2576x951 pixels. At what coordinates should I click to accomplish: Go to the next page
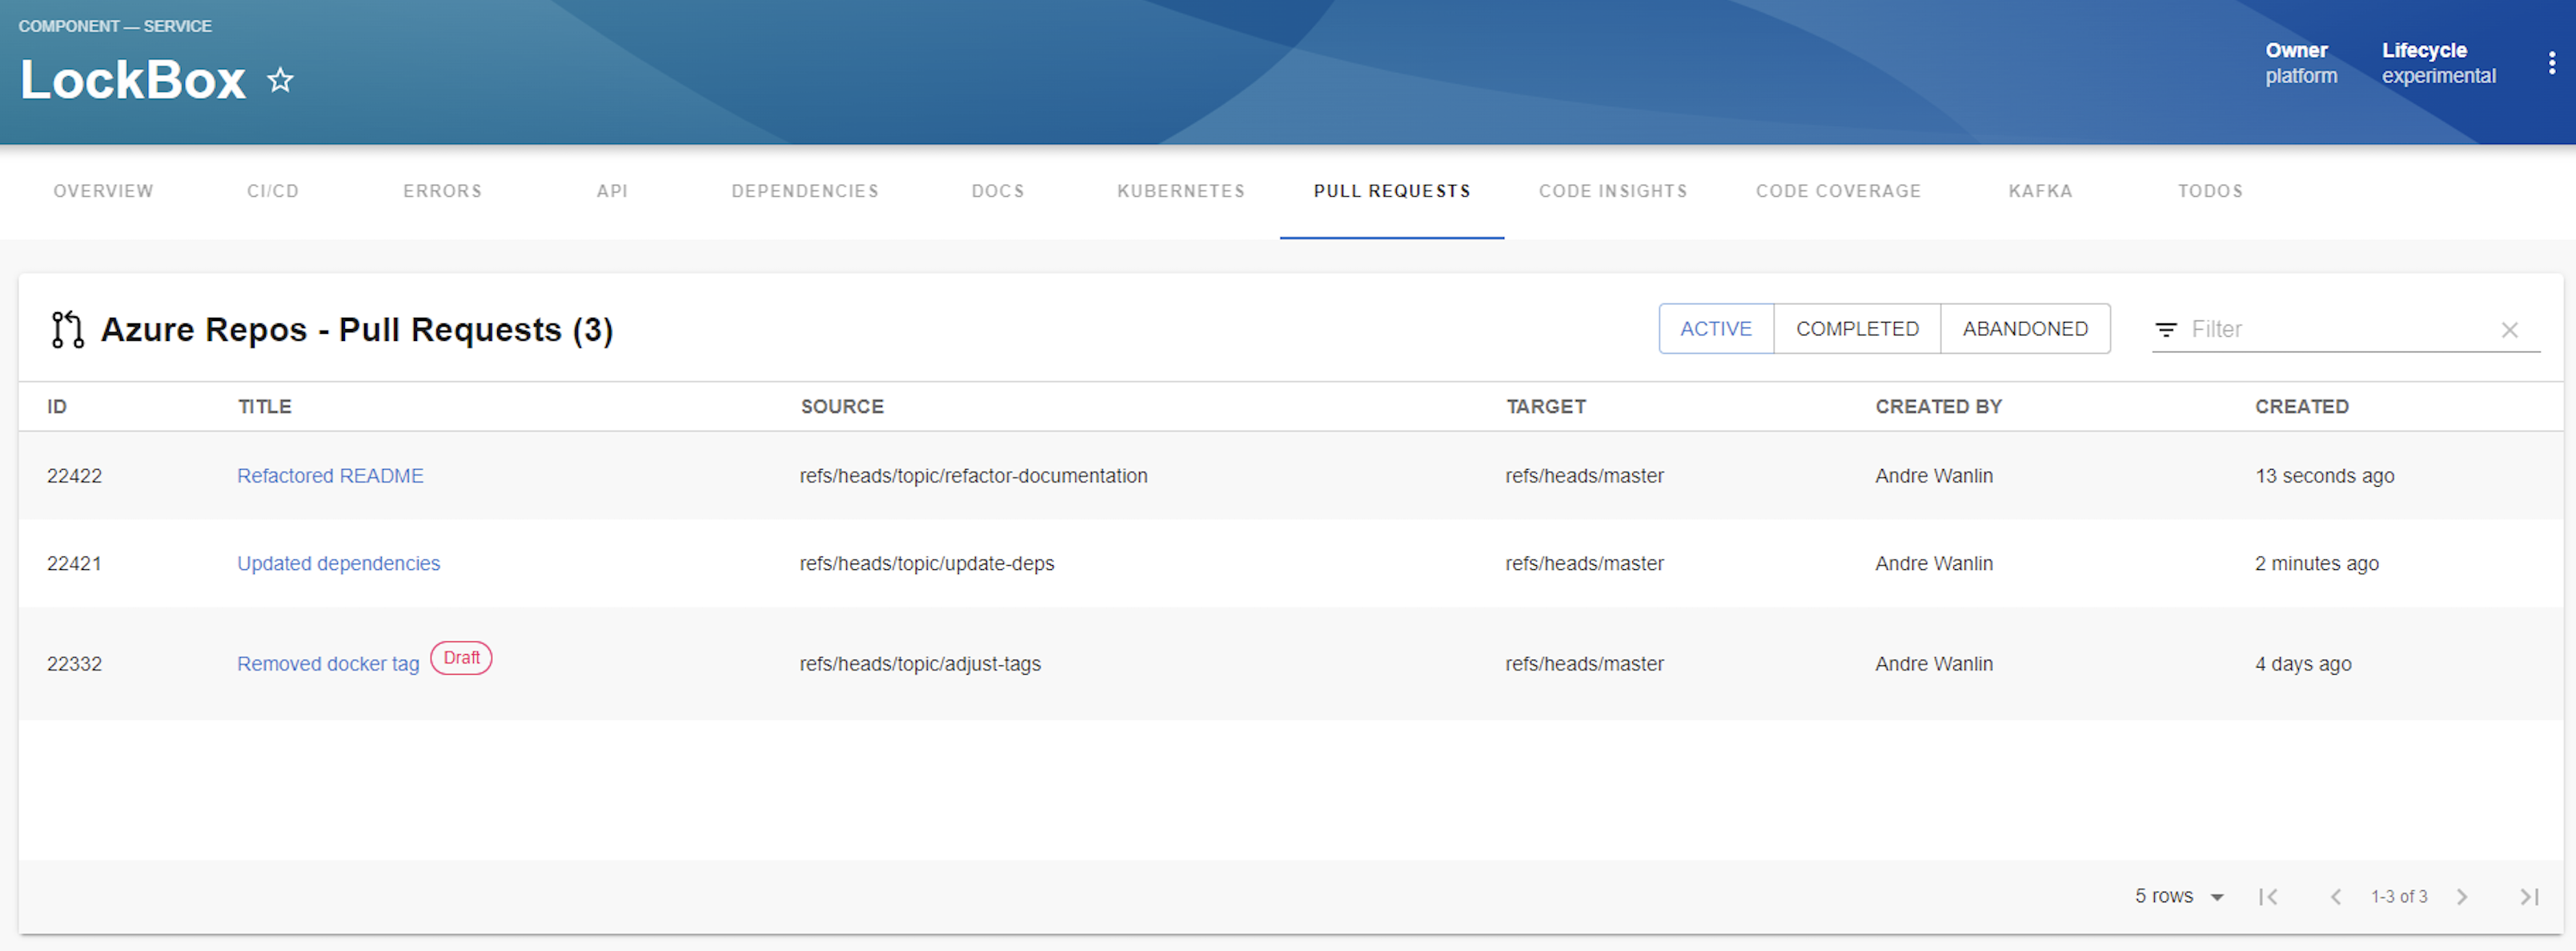pyautogui.click(x=2462, y=897)
